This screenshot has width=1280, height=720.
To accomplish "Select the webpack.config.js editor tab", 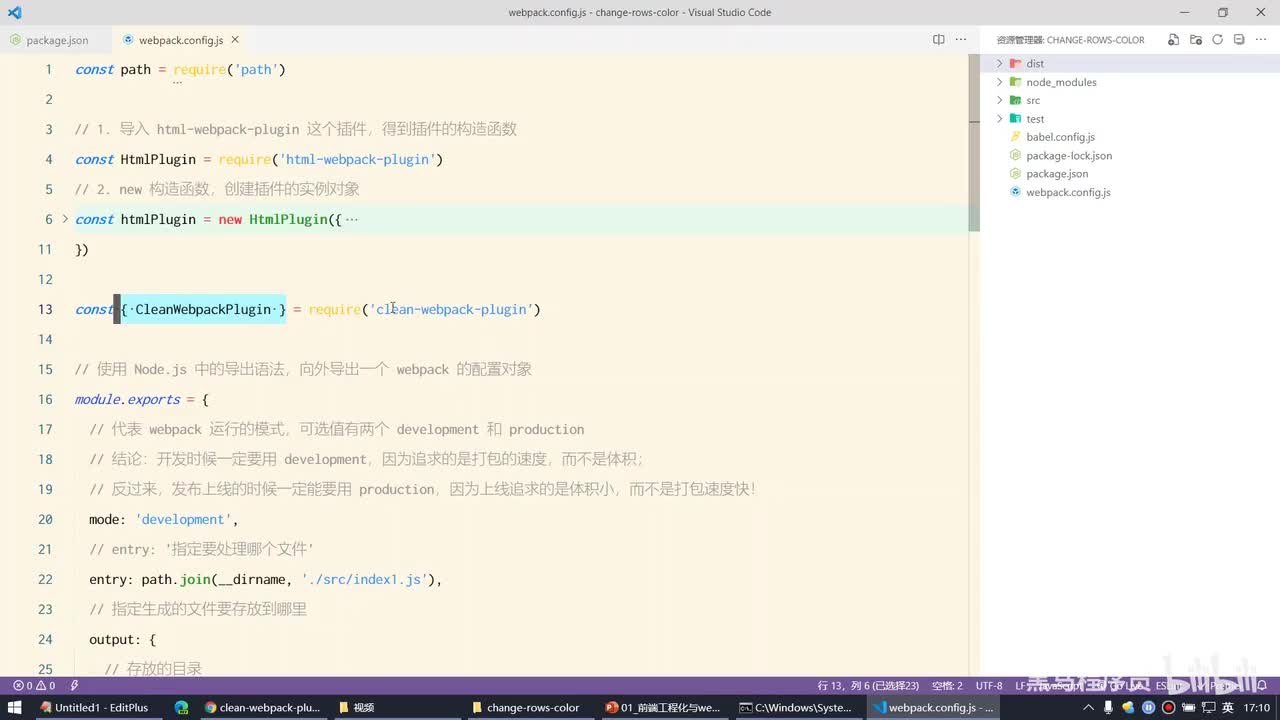I will [x=181, y=40].
